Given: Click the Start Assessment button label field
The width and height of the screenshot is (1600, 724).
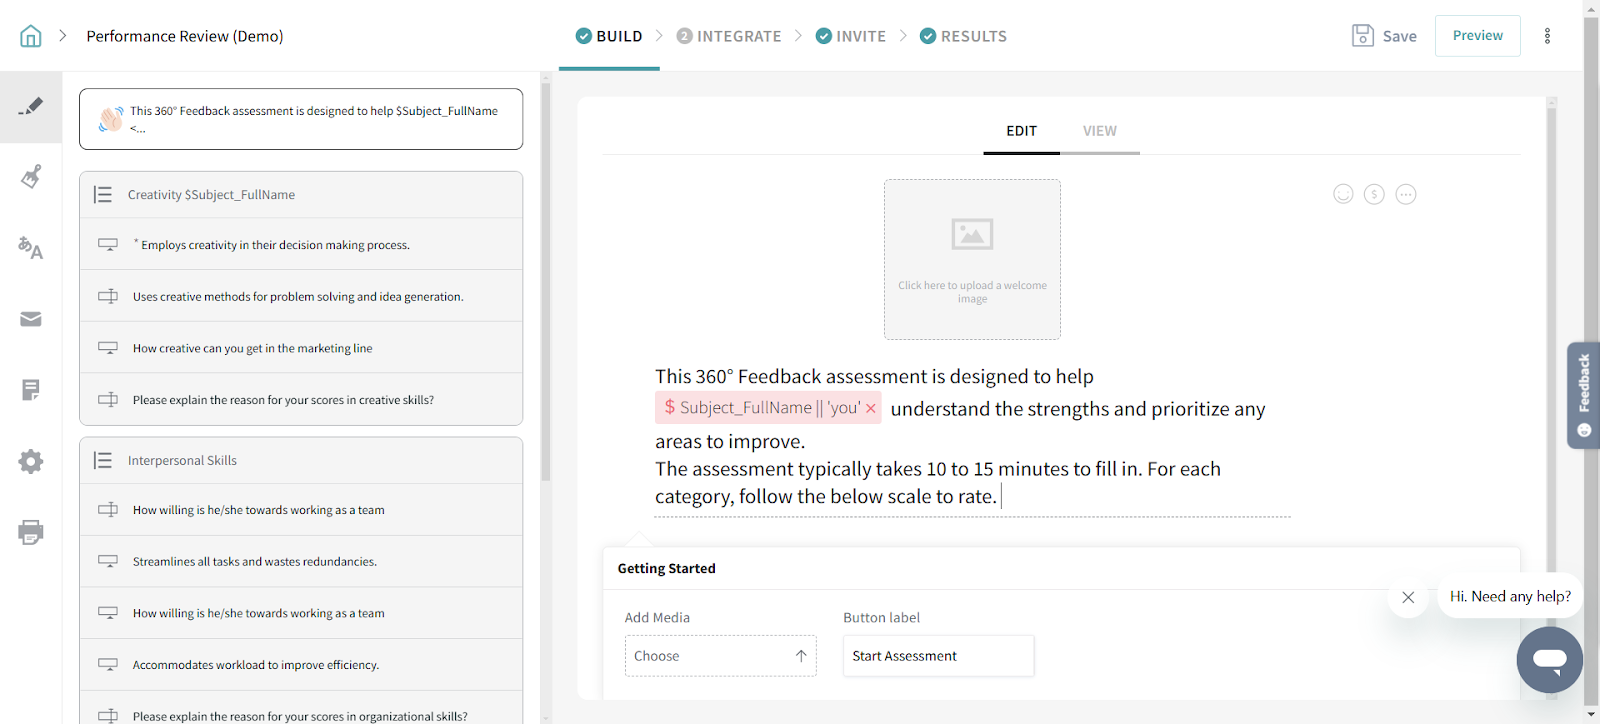Looking at the screenshot, I should point(937,656).
